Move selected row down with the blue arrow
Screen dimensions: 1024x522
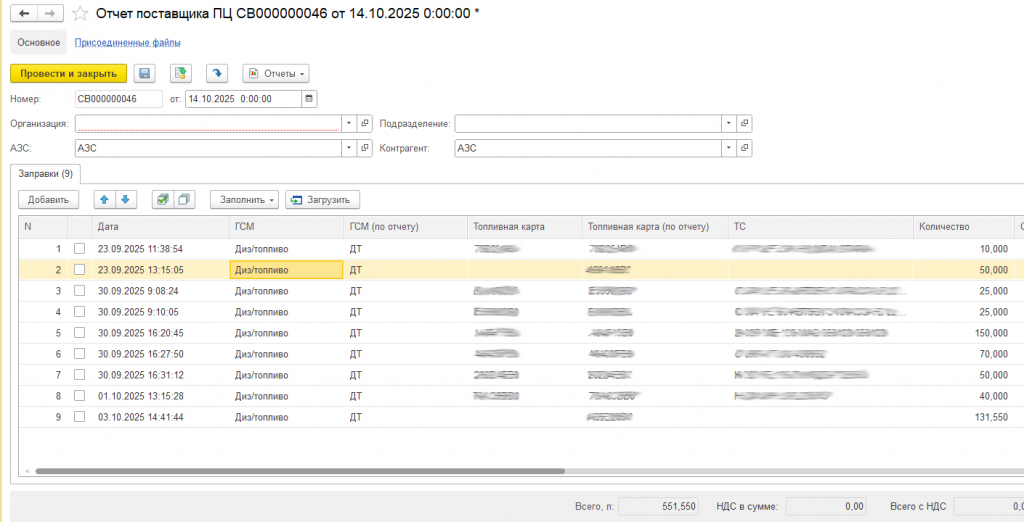click(125, 200)
